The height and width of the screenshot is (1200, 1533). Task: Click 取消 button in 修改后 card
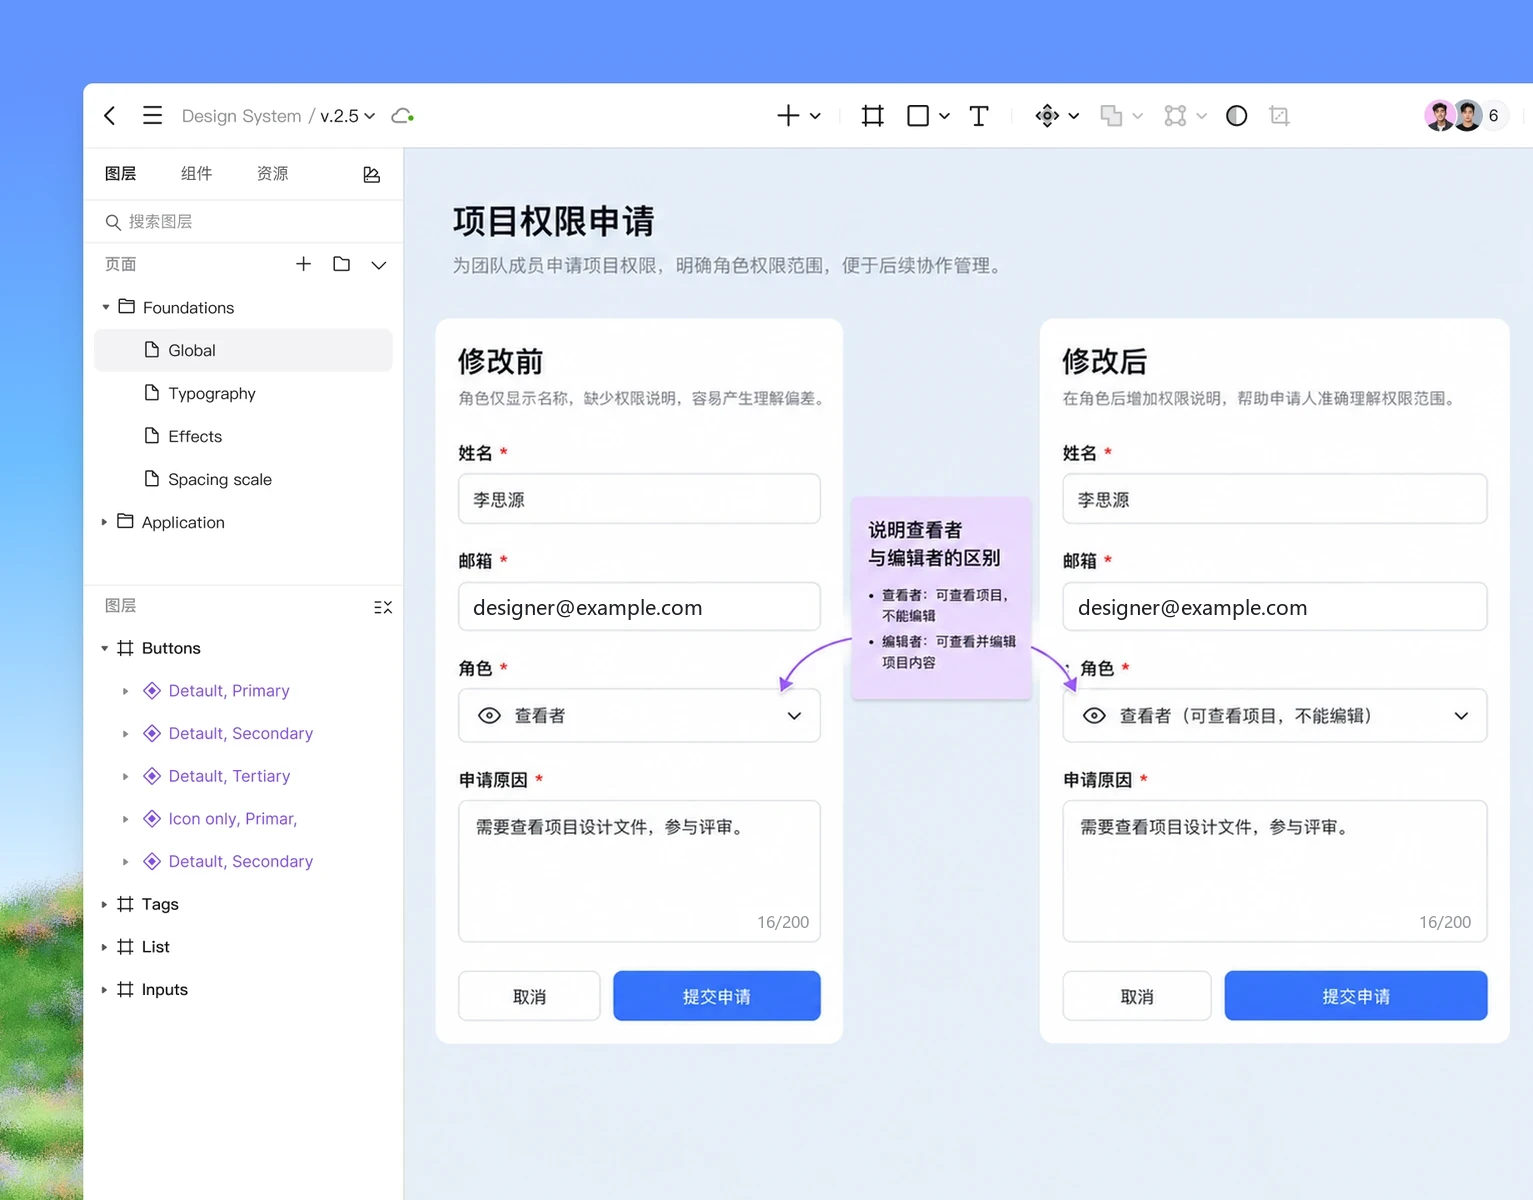pos(1137,996)
